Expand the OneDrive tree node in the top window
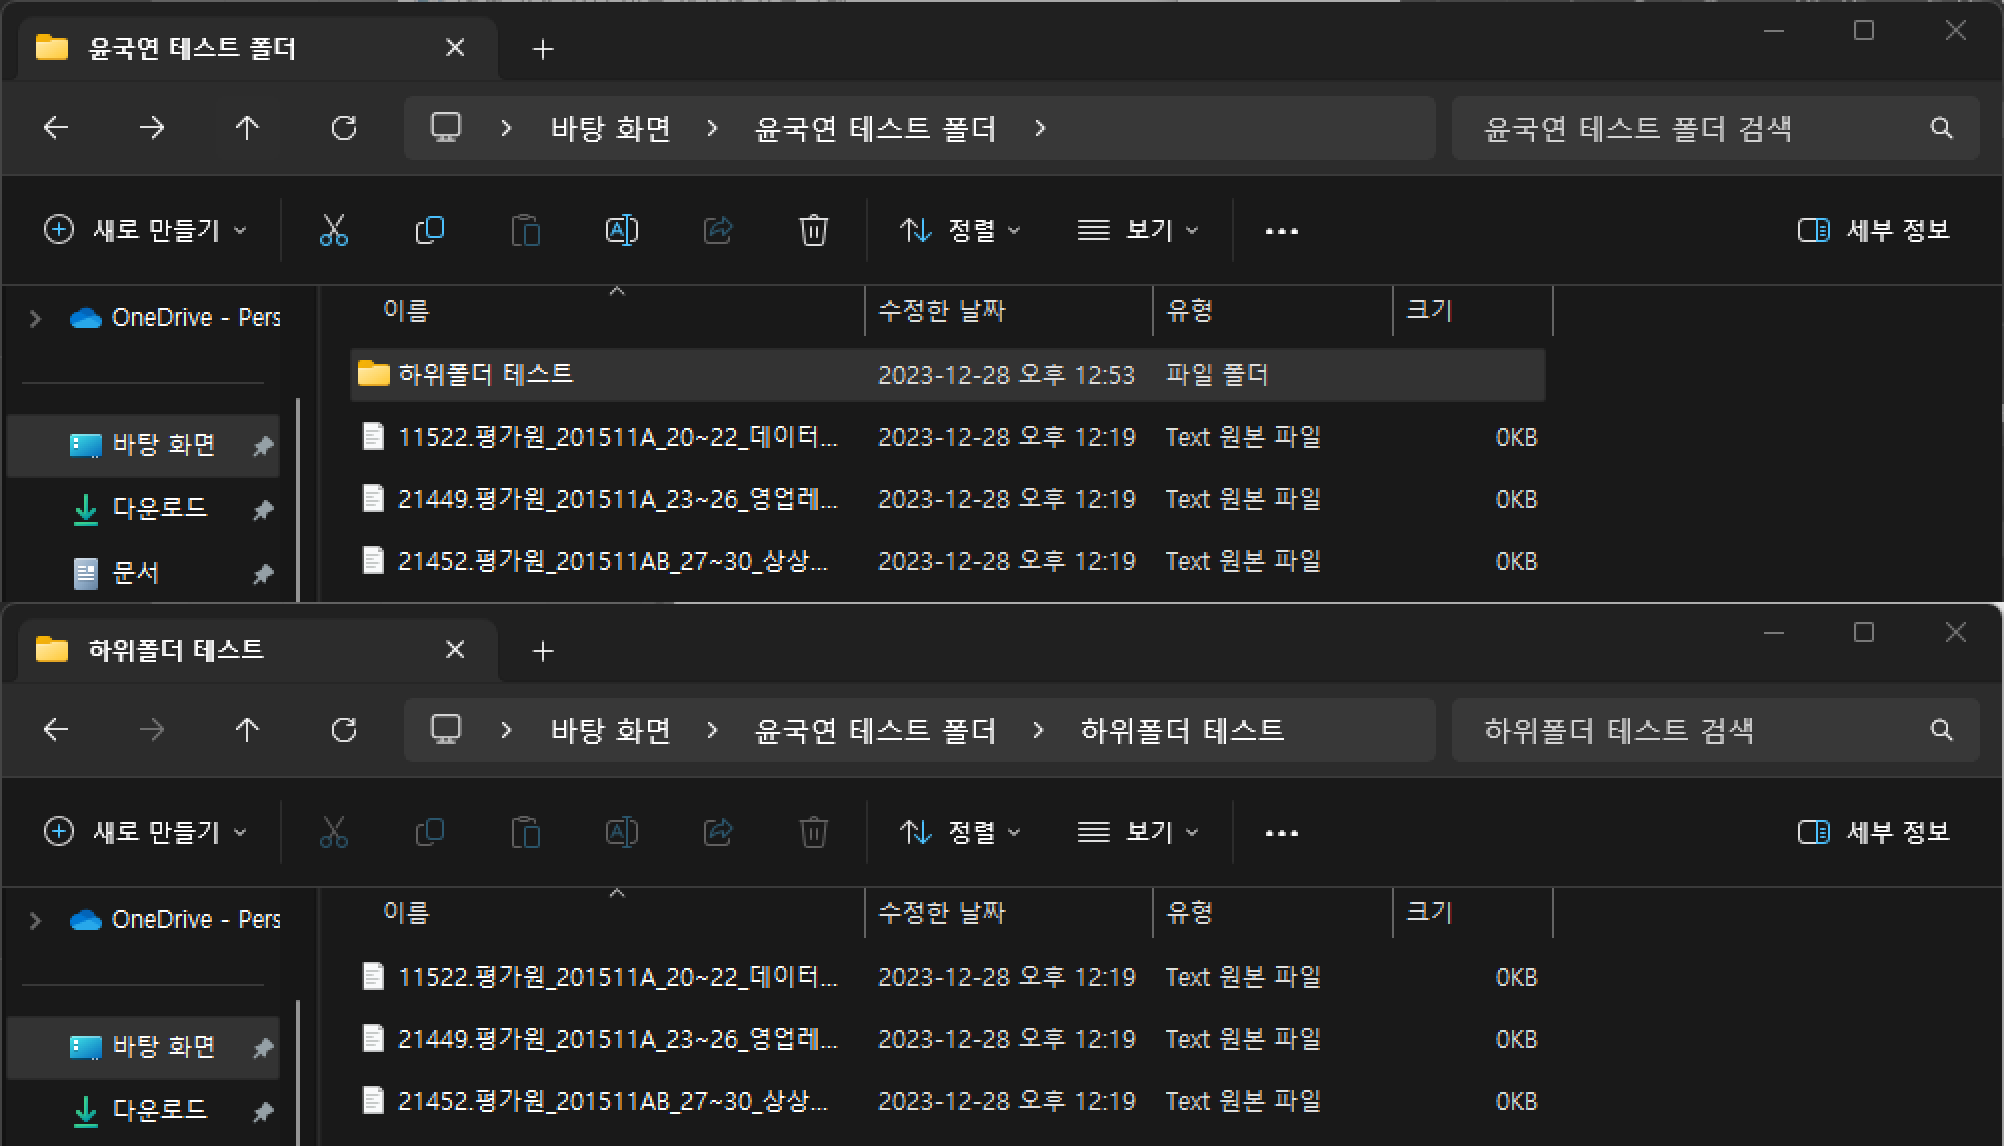 pos(35,318)
